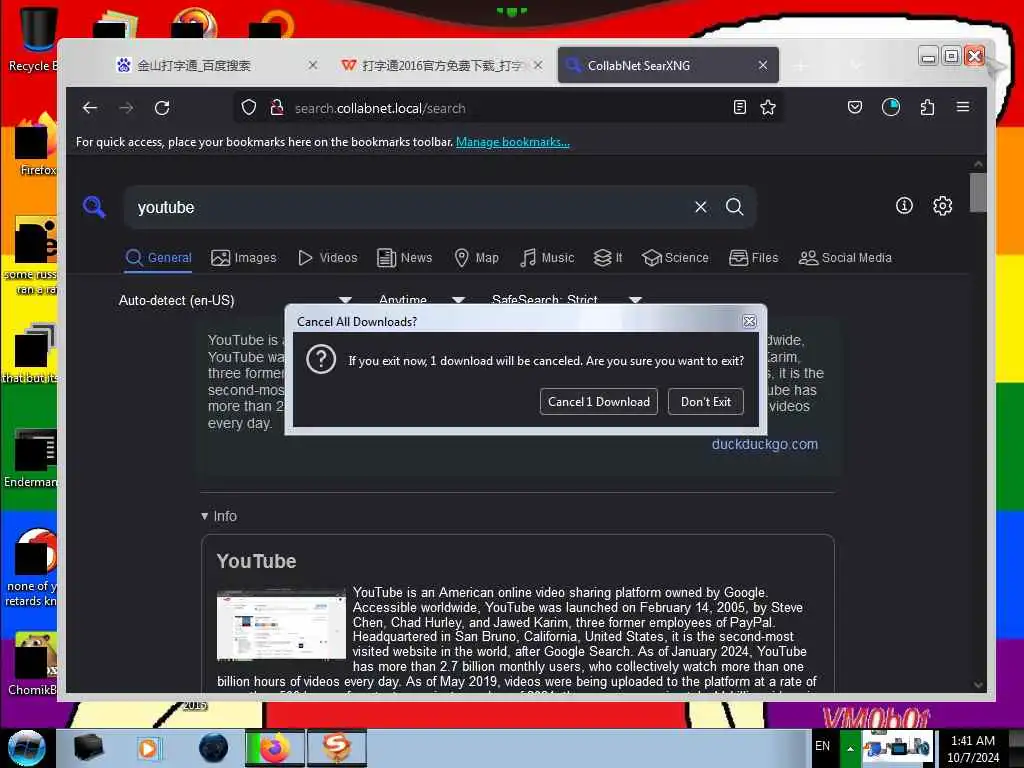Image resolution: width=1024 pixels, height=768 pixels.
Task: Click the page vertical scrollbar thumb
Action: [978, 193]
